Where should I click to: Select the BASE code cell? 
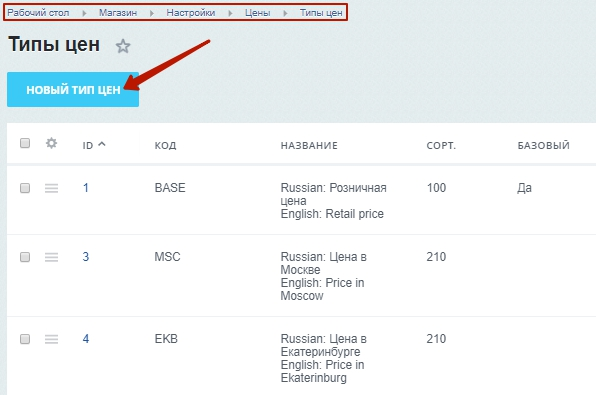(x=170, y=188)
